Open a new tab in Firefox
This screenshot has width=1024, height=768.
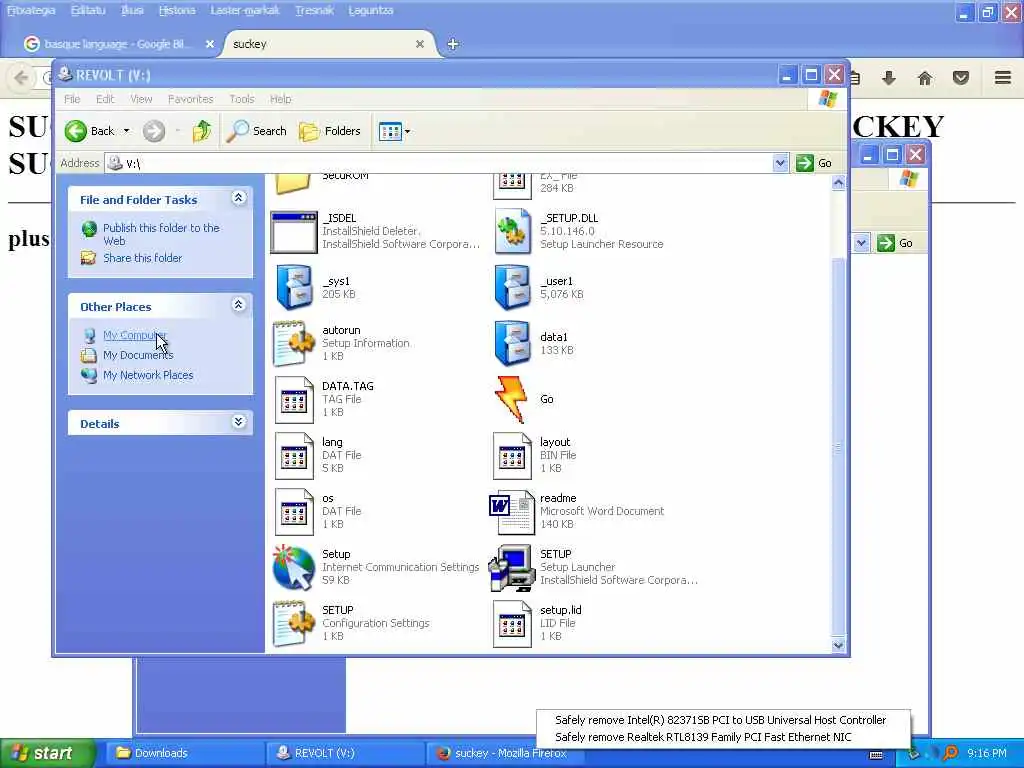click(x=453, y=44)
